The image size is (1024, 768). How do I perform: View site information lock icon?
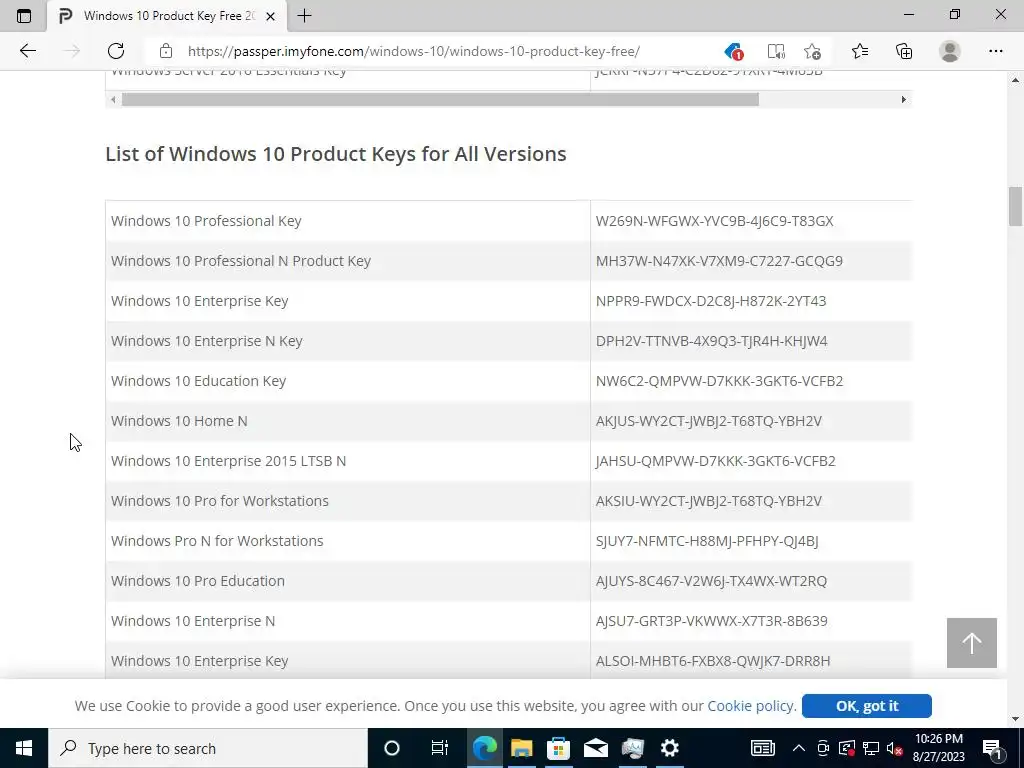(x=166, y=51)
